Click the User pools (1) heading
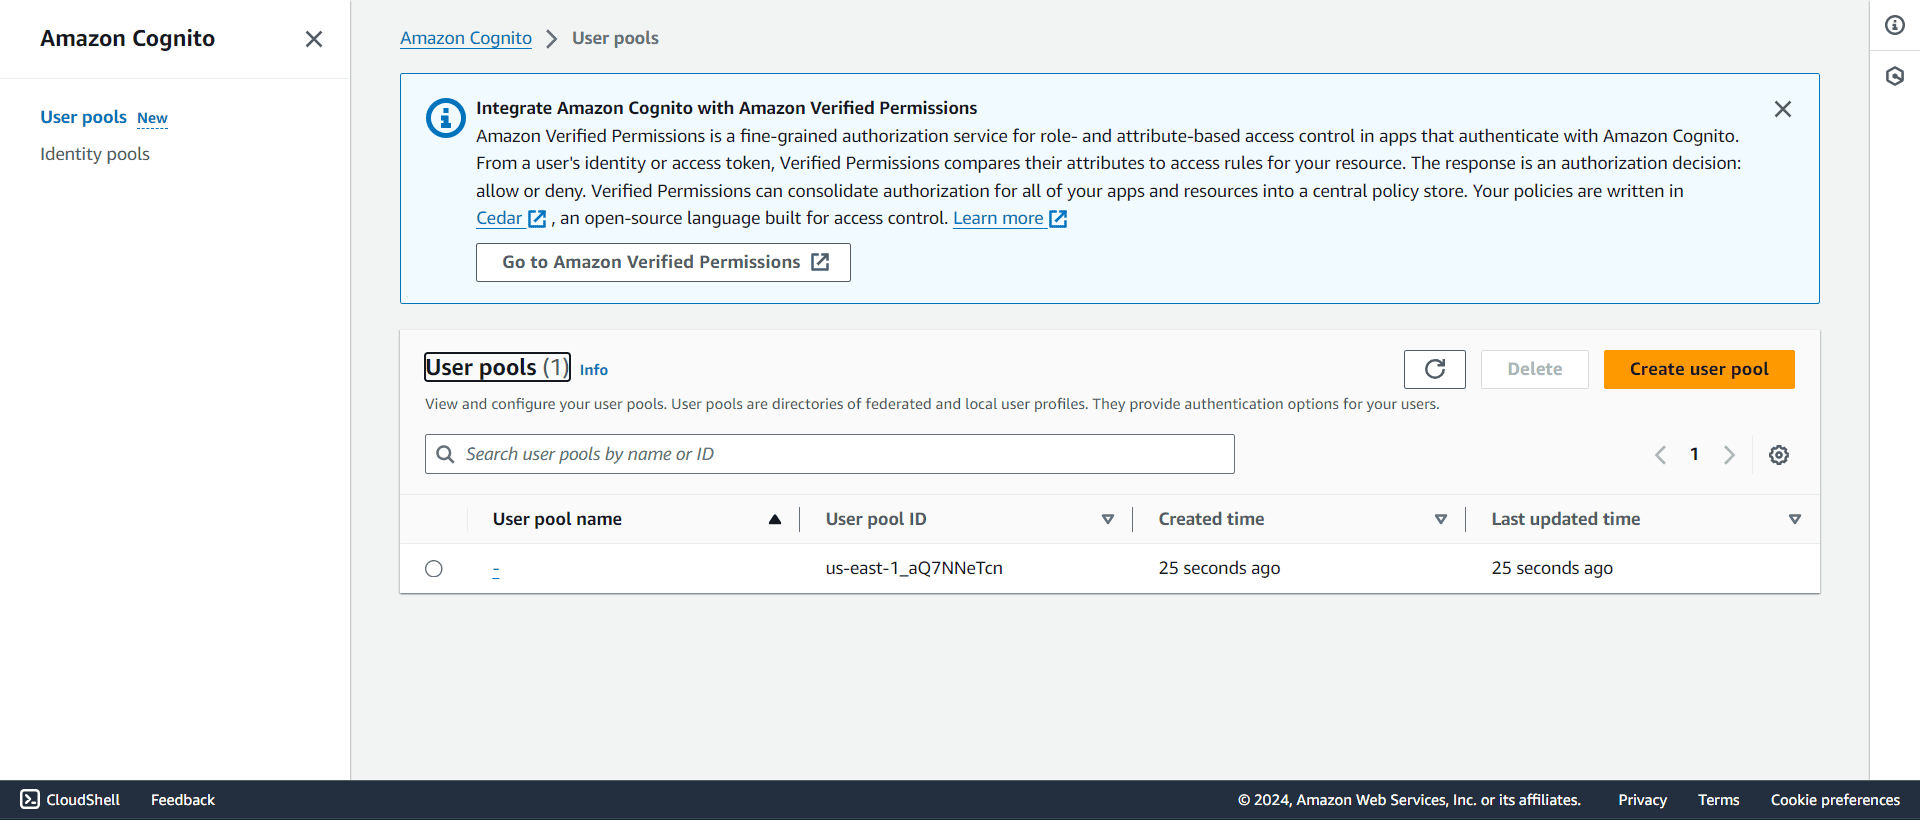Screen dimensions: 1920x820 (x=497, y=367)
